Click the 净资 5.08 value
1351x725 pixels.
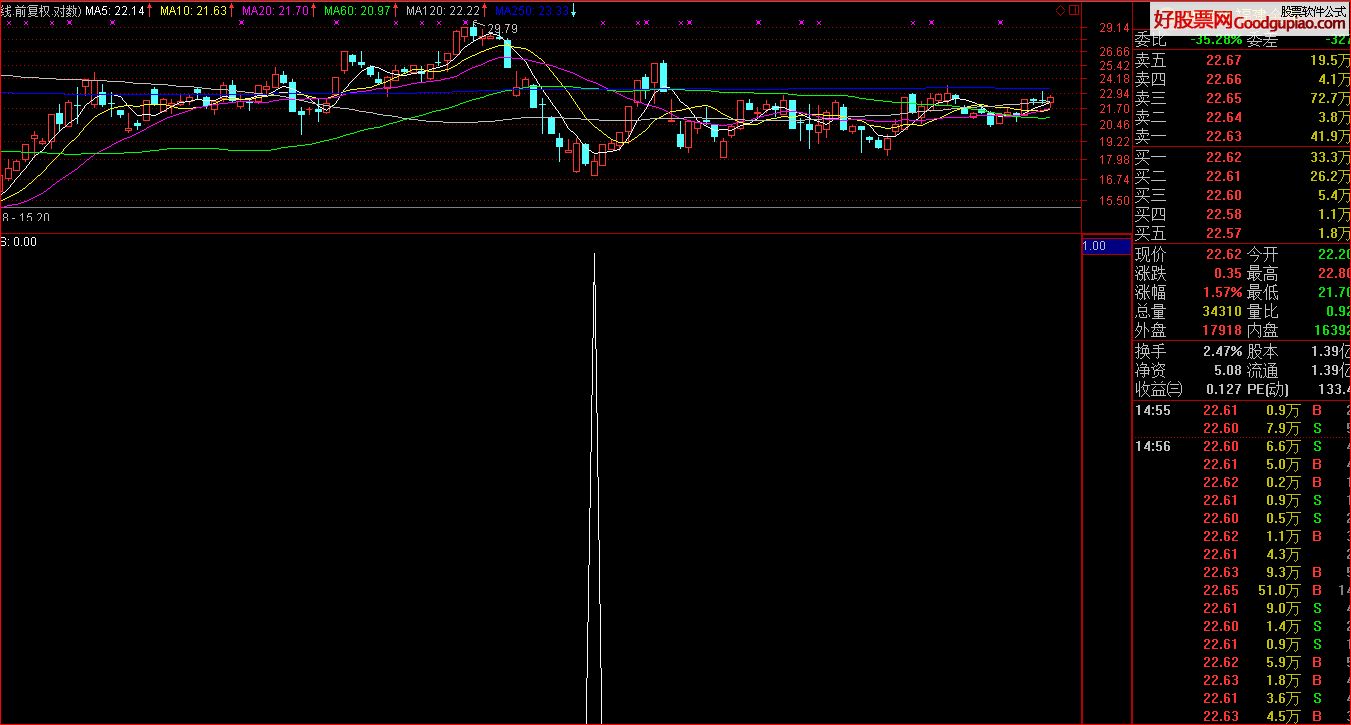click(x=1226, y=371)
